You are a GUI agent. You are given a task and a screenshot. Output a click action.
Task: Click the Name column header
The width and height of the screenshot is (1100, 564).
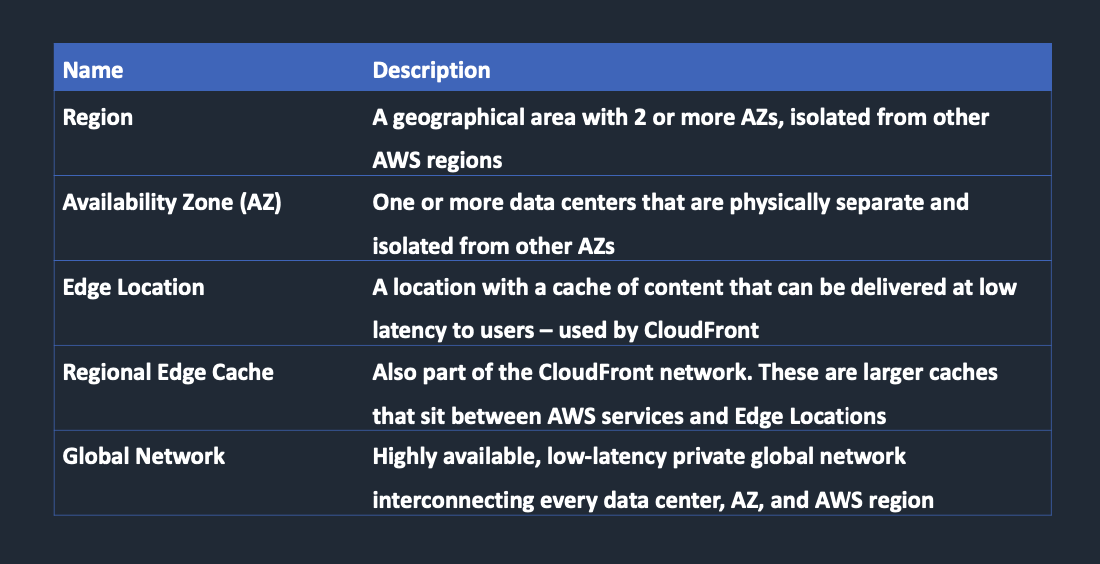[93, 70]
